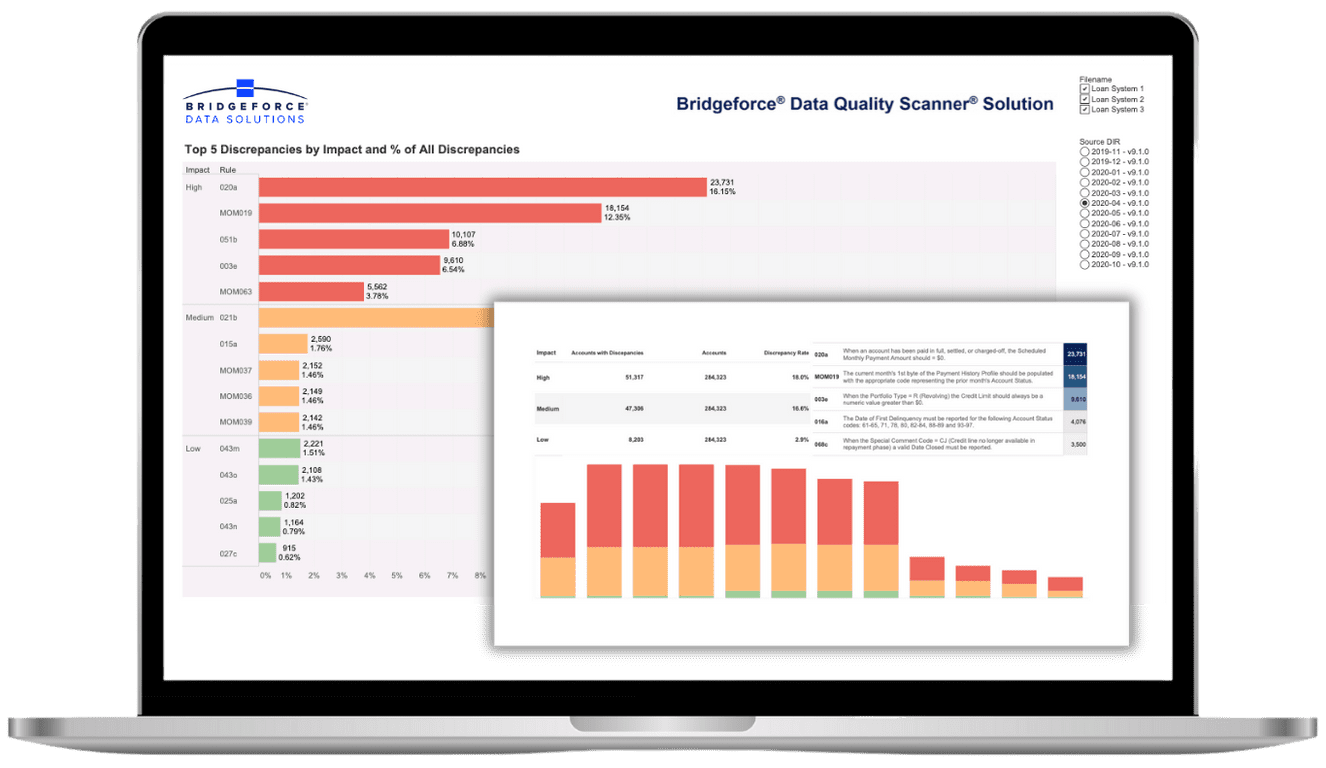Select the green bar for rule 043m
This screenshot has width=1326, height=768.
(280, 448)
